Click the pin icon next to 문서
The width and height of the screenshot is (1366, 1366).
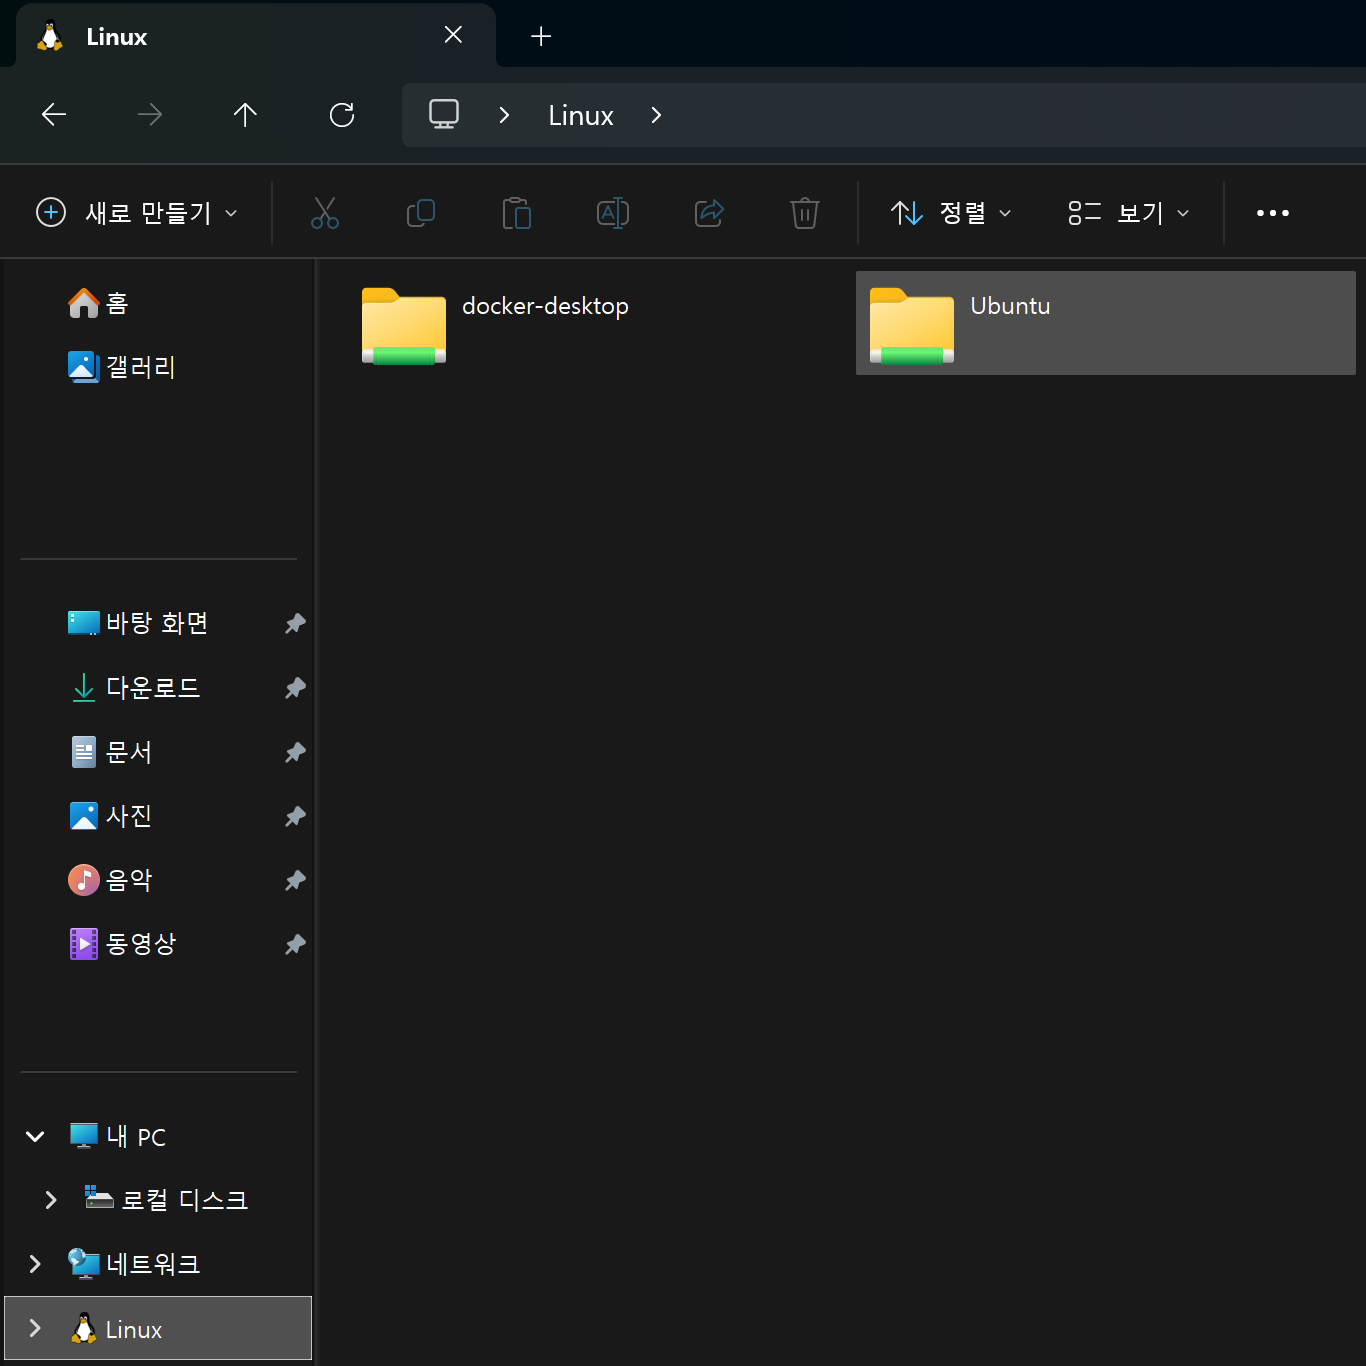295,752
